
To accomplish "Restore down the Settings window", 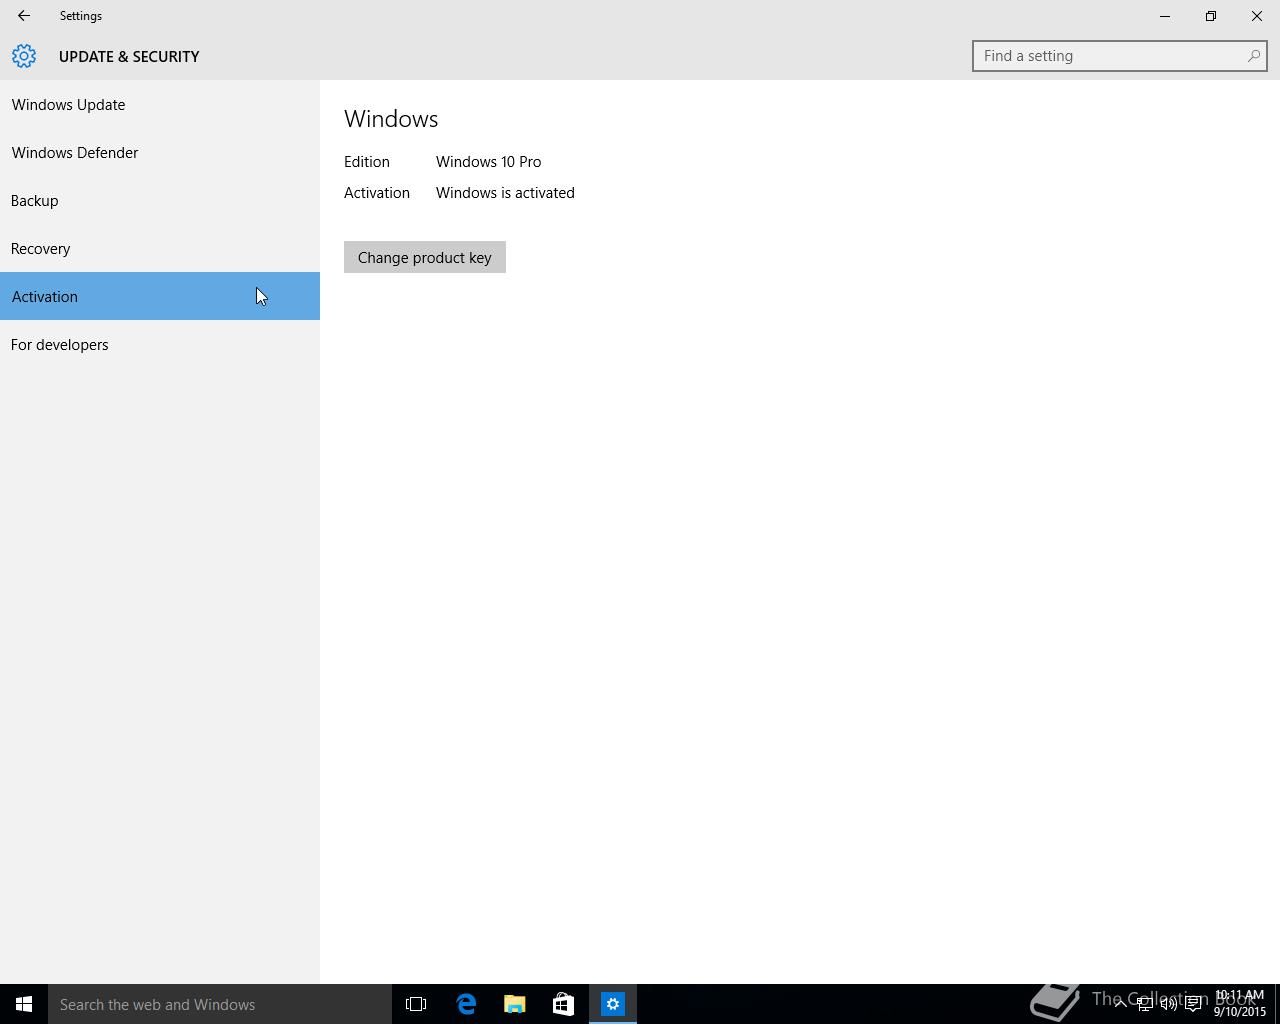I will pos(1211,16).
